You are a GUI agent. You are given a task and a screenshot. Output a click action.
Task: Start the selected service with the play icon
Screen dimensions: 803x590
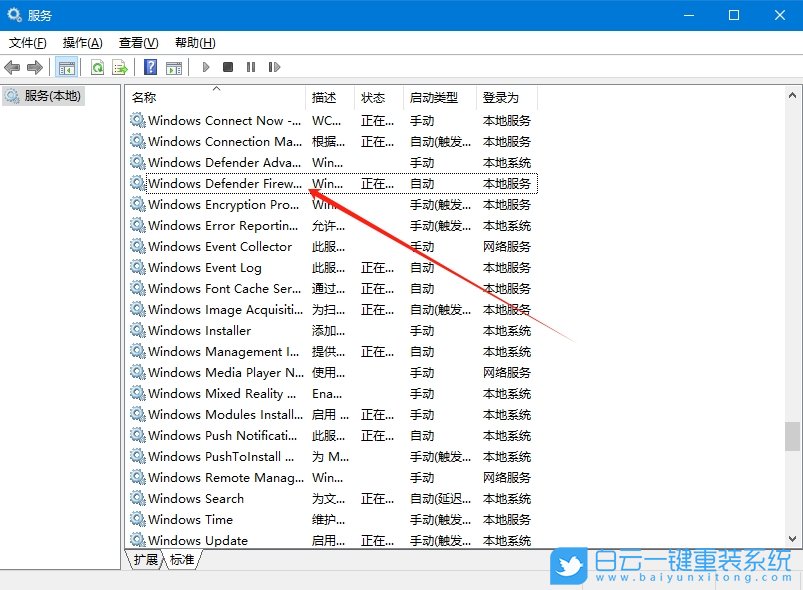click(x=204, y=67)
